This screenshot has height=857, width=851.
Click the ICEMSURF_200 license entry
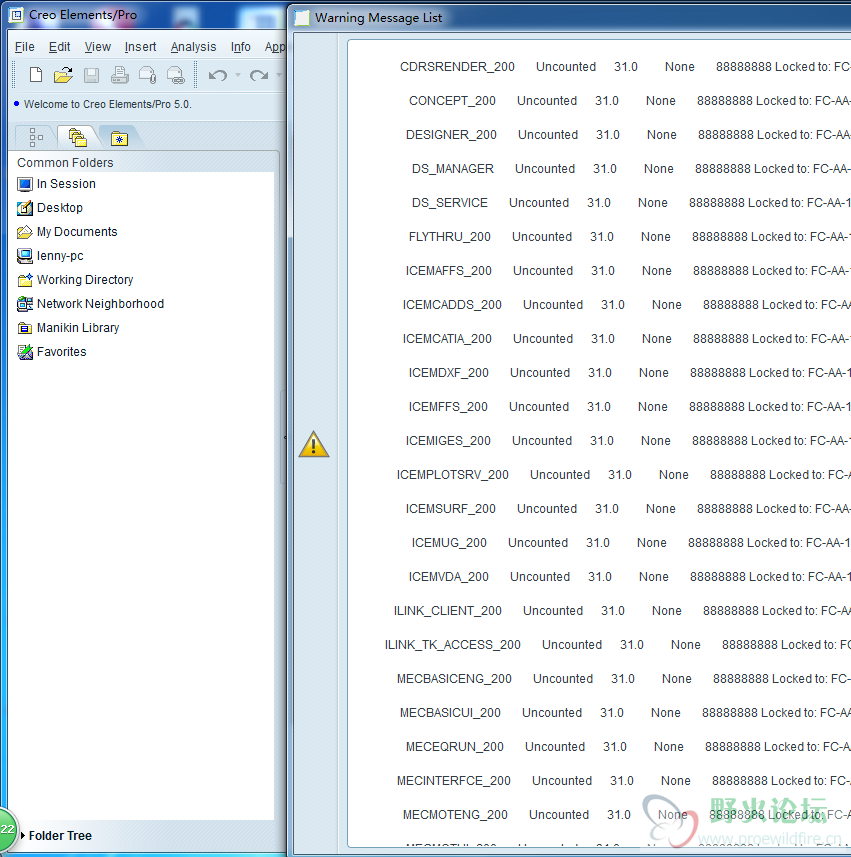(450, 509)
